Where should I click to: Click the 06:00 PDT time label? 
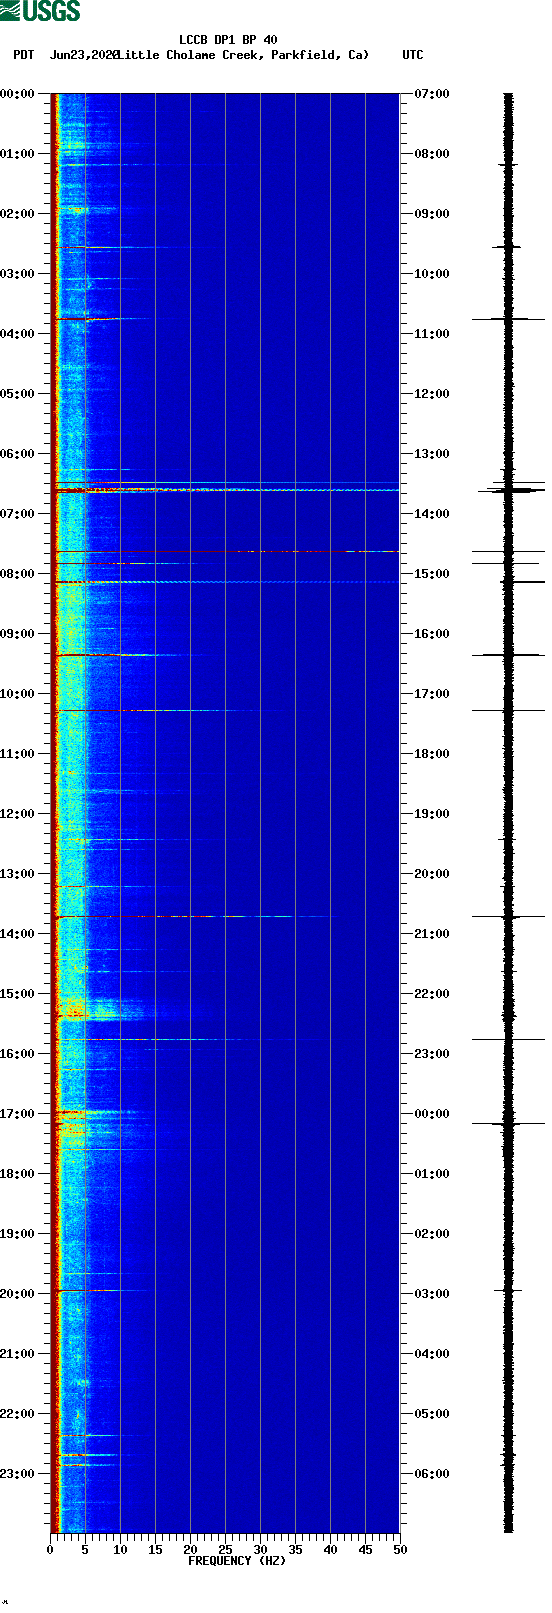click(x=18, y=454)
